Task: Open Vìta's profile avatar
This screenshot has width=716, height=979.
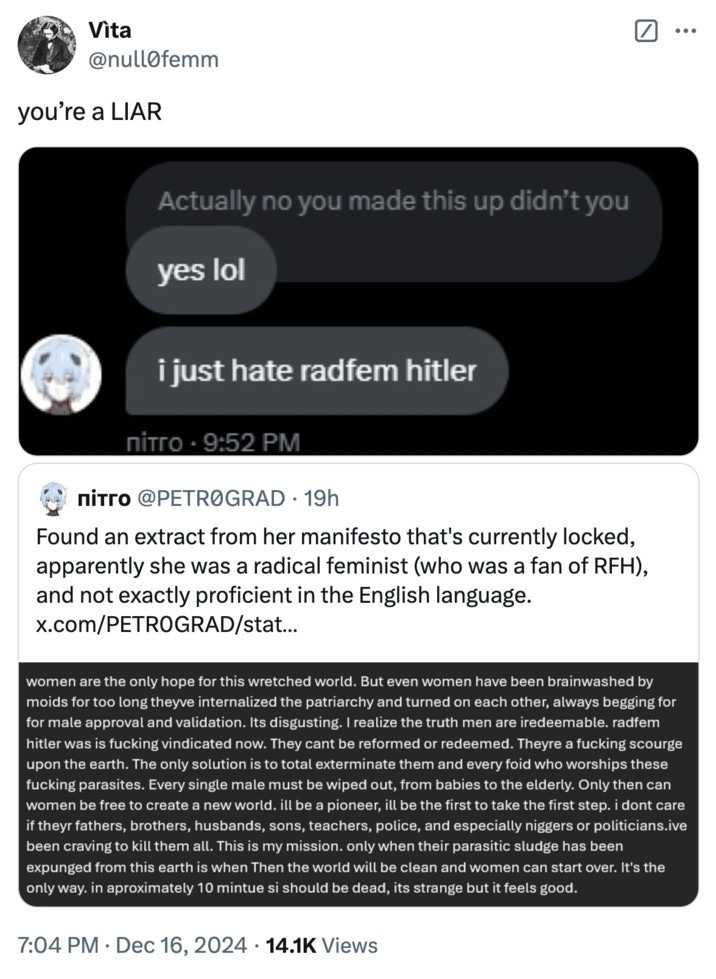Action: click(47, 45)
